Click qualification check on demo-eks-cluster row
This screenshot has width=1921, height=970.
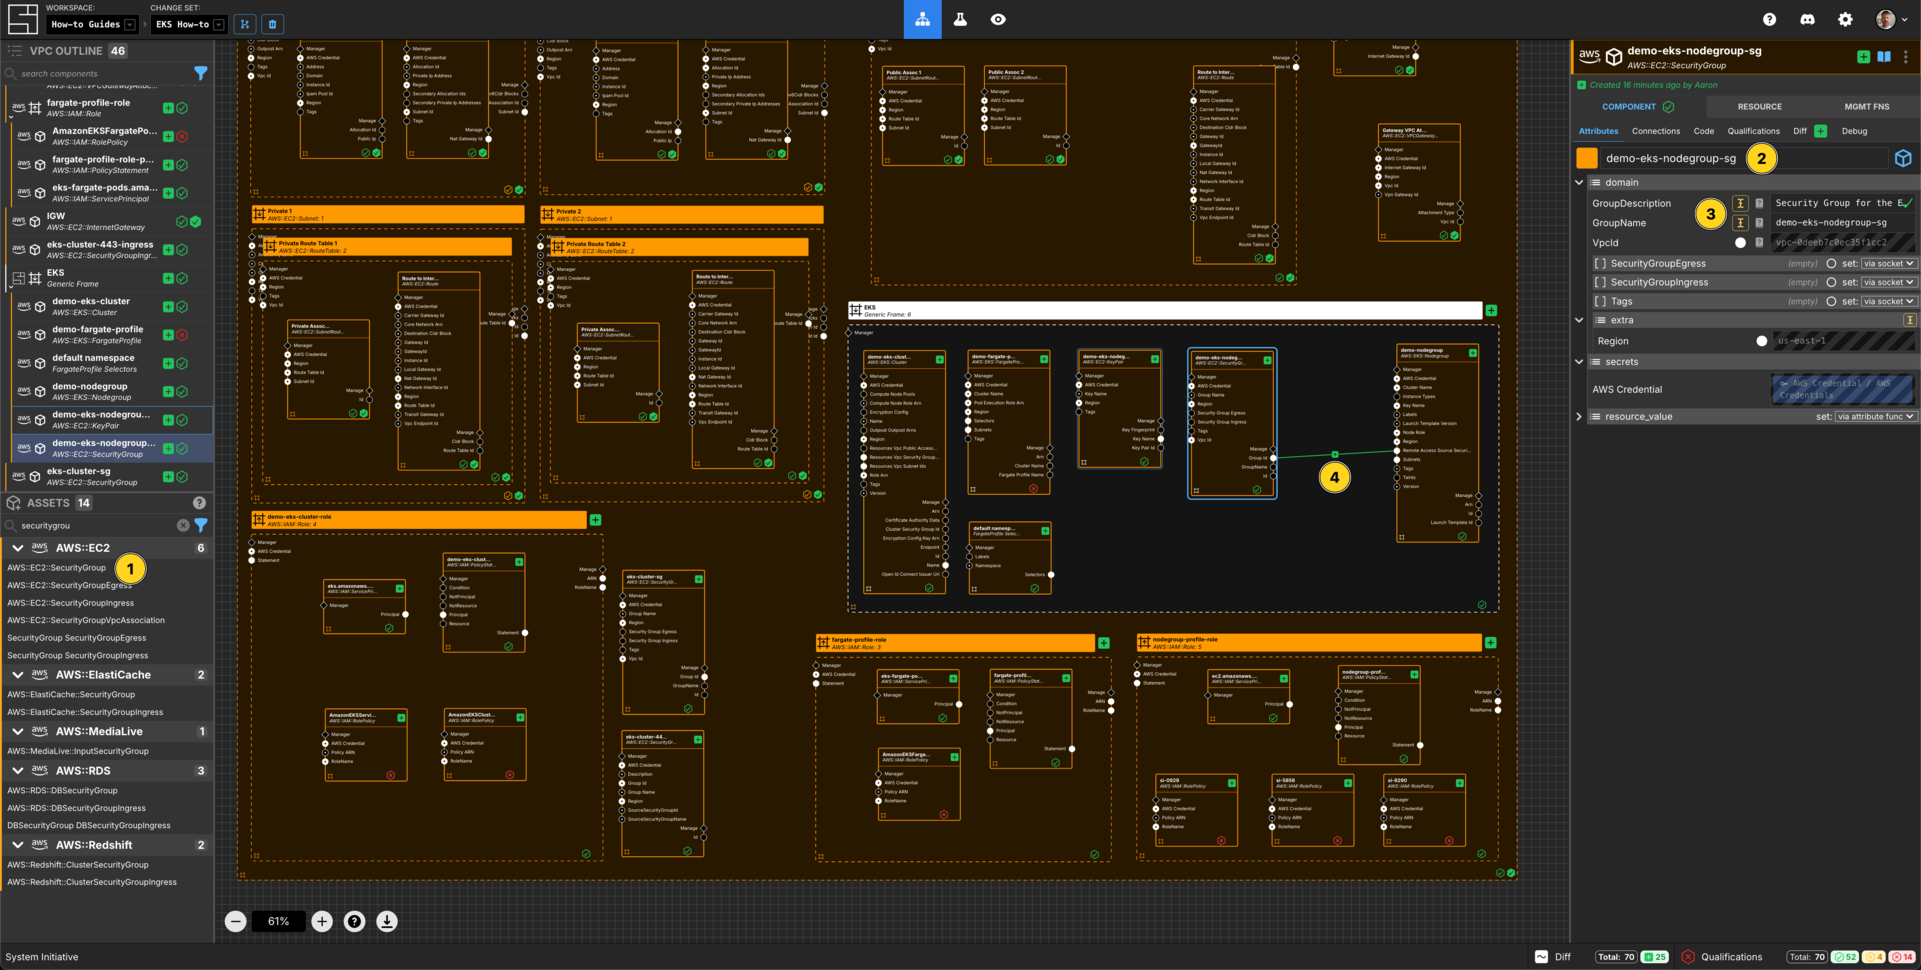(182, 307)
